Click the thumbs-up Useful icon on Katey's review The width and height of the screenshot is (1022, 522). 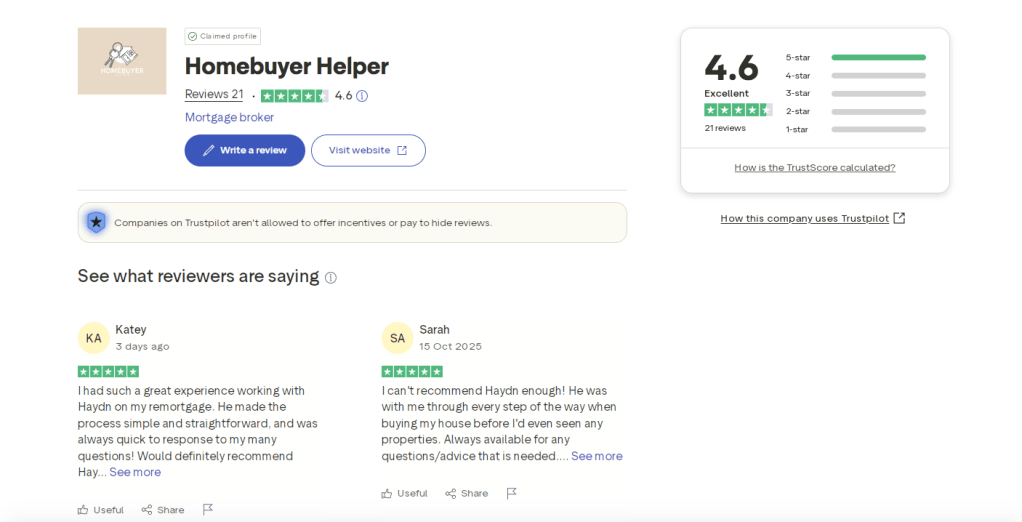point(83,510)
